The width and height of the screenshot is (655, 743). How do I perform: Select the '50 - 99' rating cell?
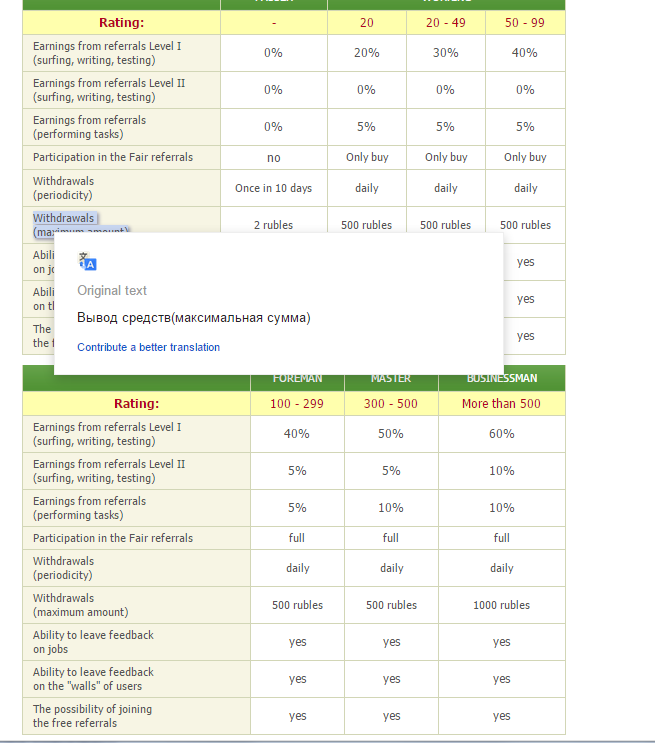pyautogui.click(x=525, y=23)
